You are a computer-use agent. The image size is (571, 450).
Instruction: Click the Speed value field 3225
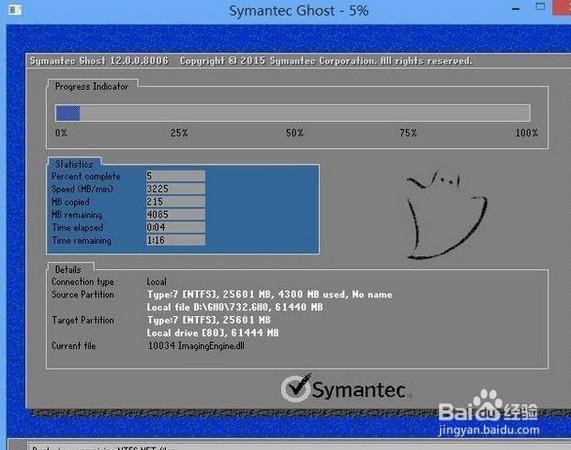(176, 189)
